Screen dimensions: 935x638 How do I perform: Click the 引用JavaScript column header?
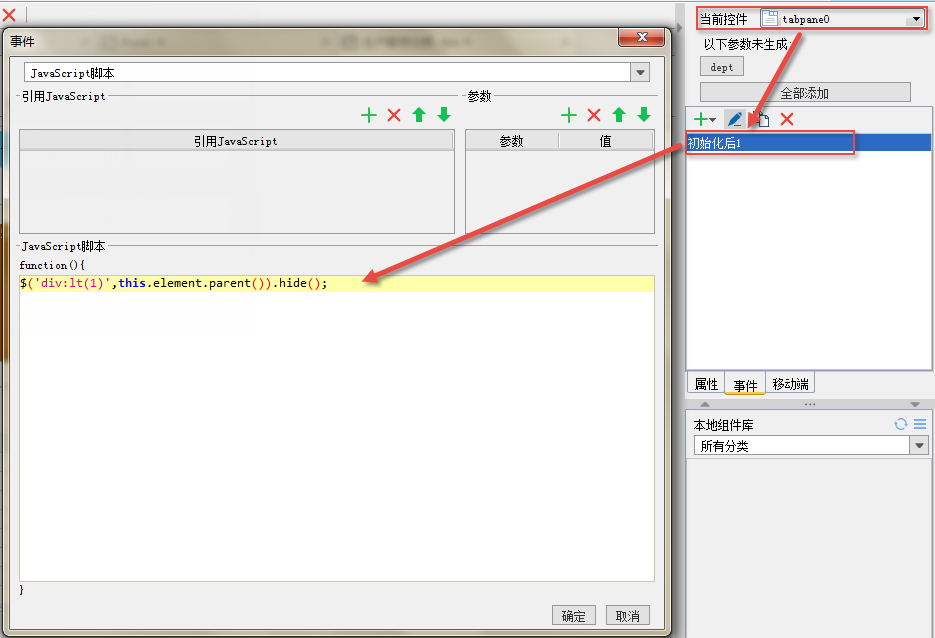click(x=236, y=141)
